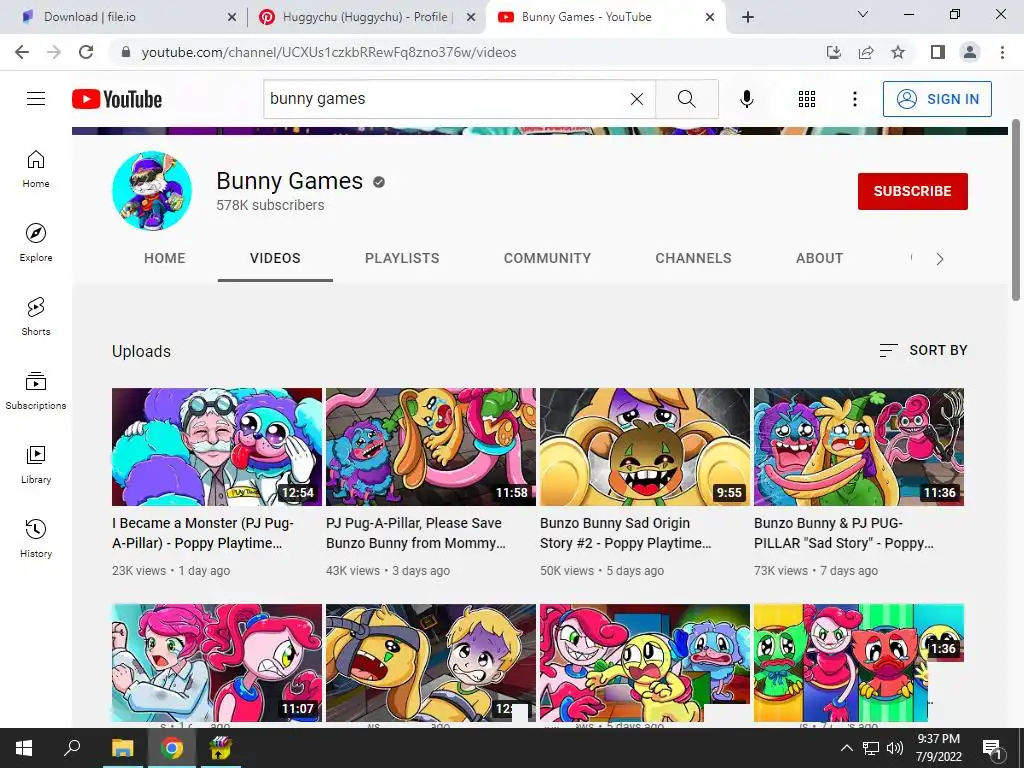Image resolution: width=1024 pixels, height=768 pixels.
Task: Open the YouTube hamburger guide menu
Action: coord(36,99)
